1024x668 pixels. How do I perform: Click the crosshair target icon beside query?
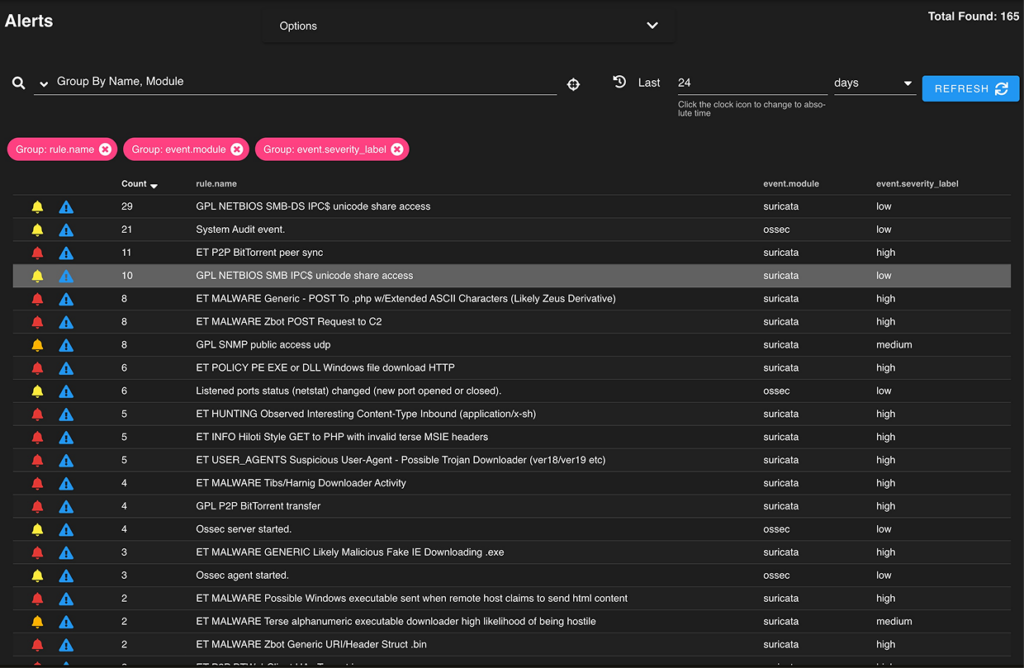click(573, 85)
